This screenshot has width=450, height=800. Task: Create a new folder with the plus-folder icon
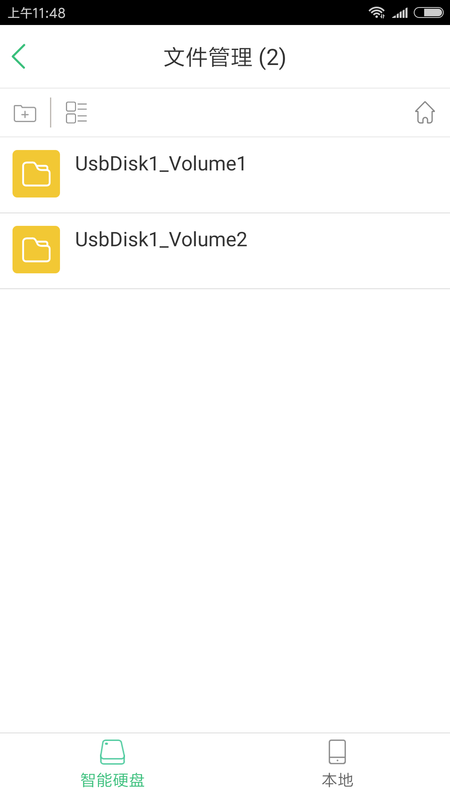coord(25,113)
